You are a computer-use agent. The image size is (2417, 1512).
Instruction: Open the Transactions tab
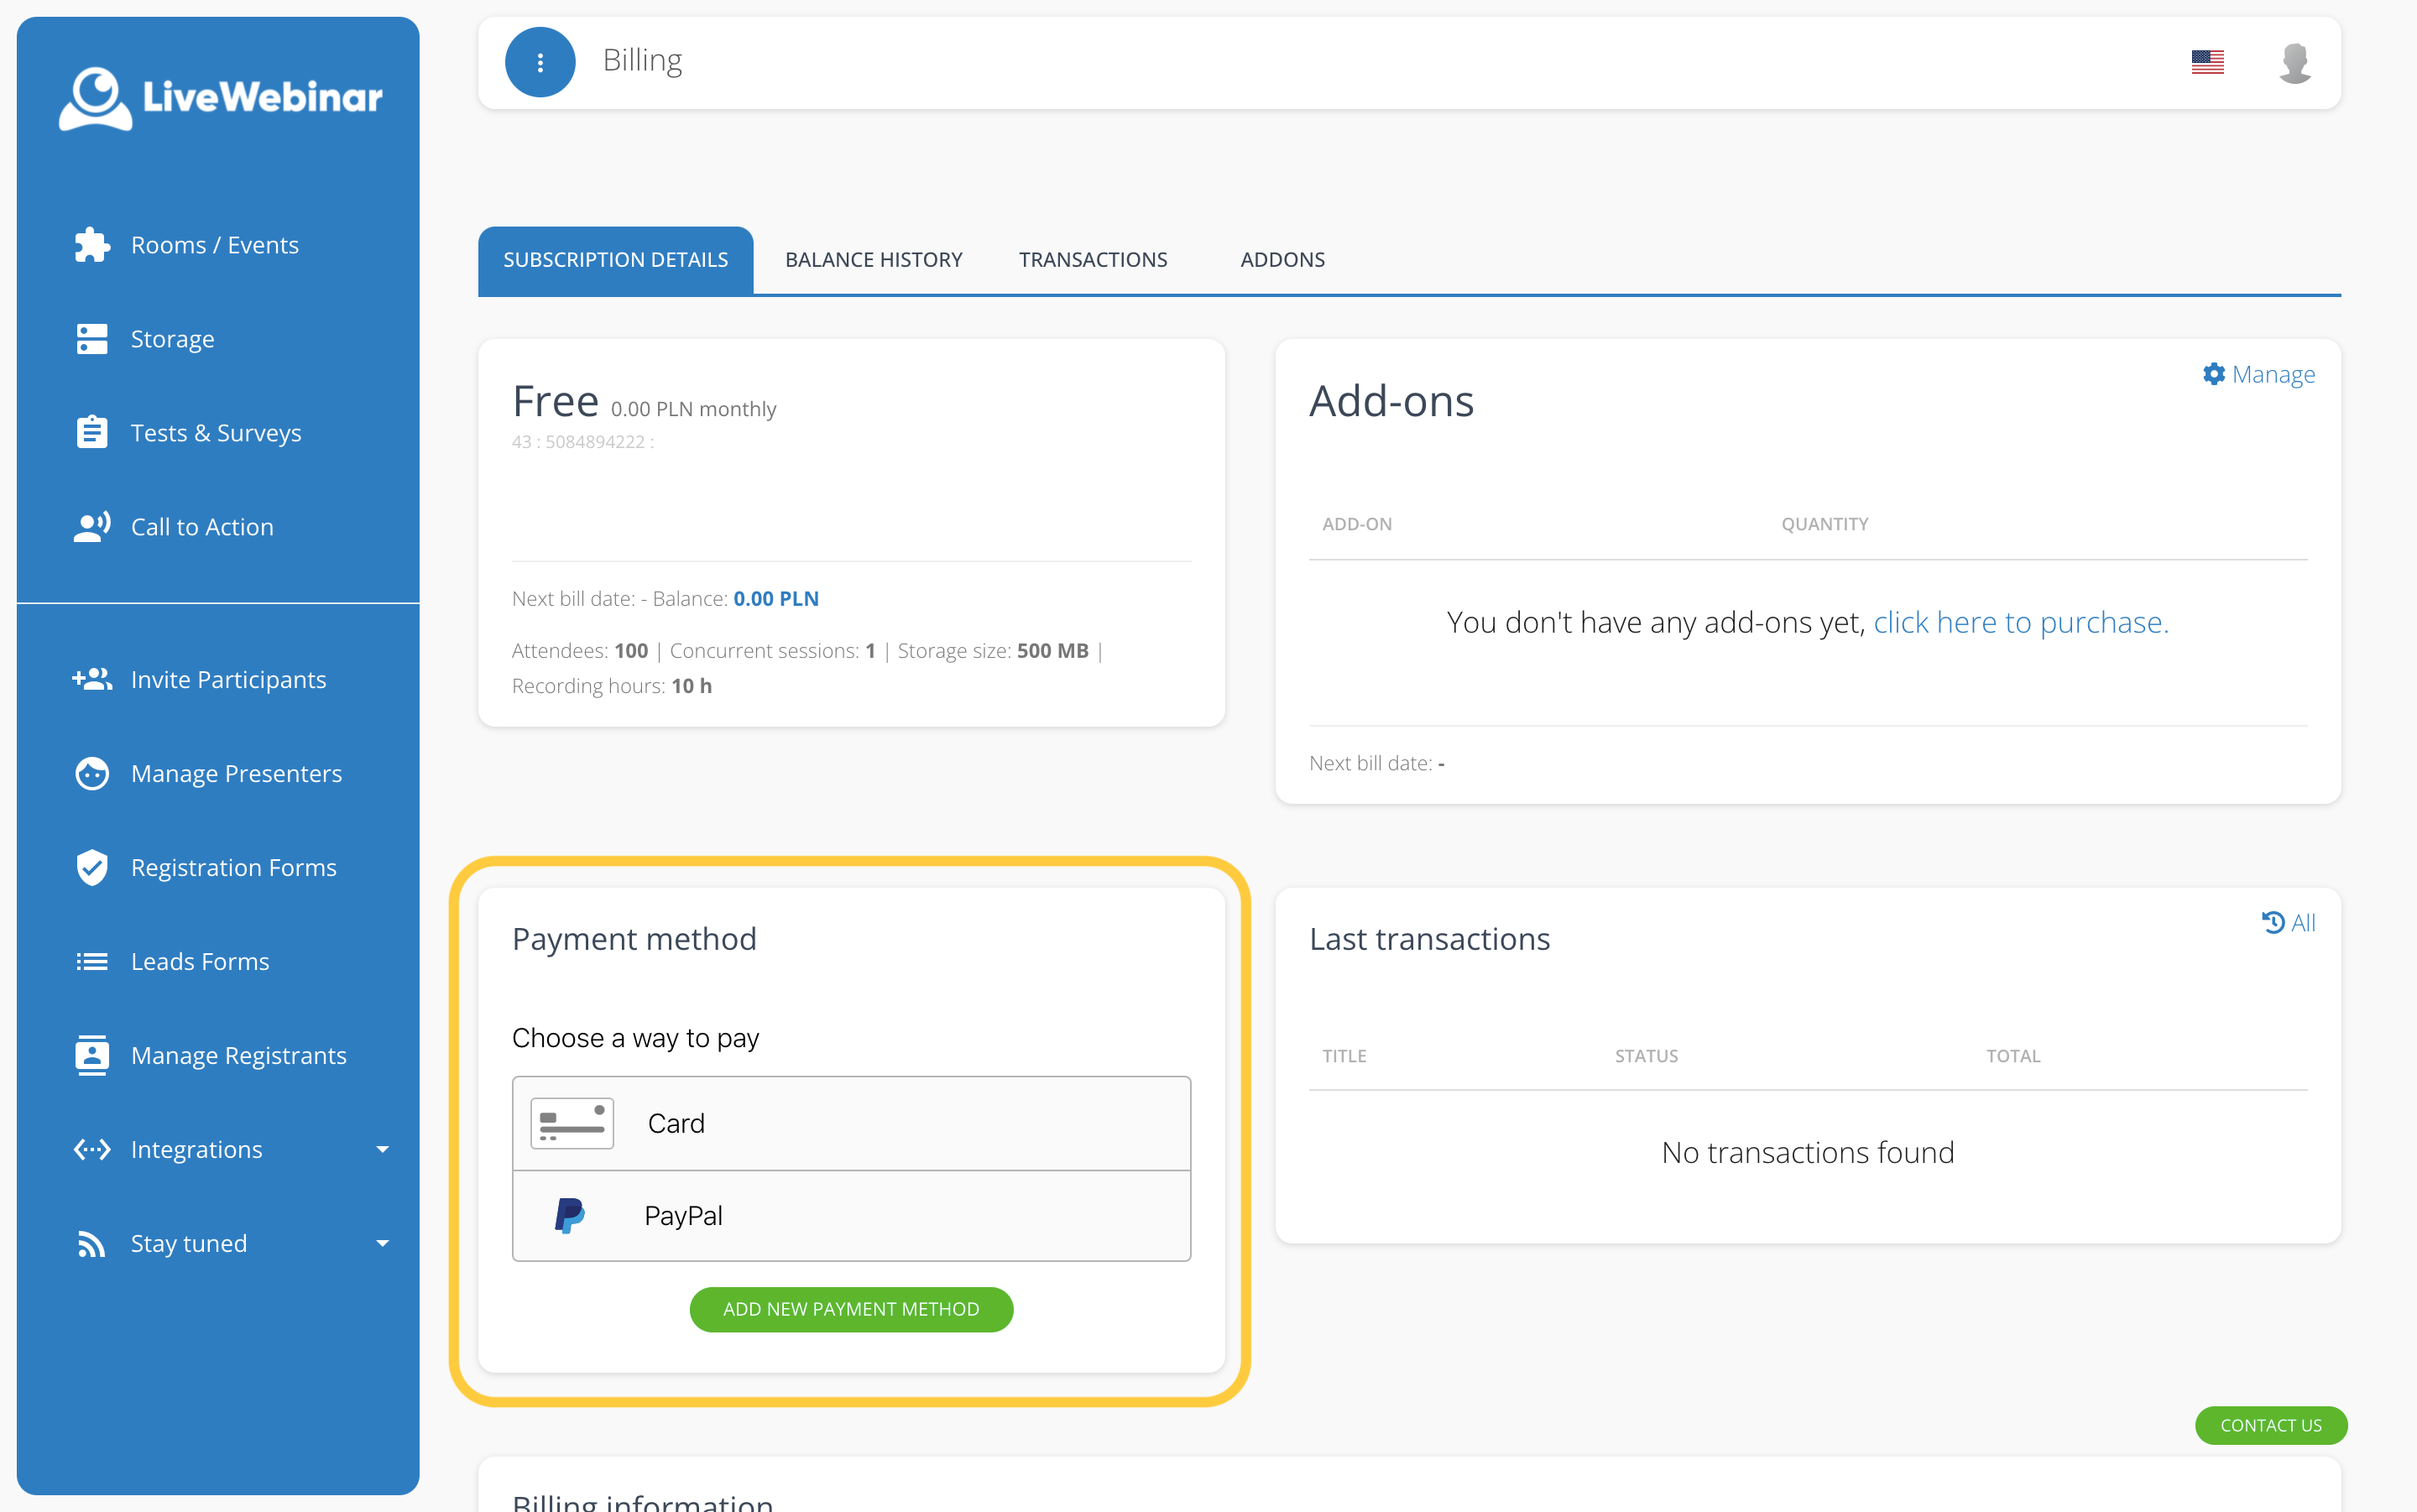click(x=1093, y=260)
